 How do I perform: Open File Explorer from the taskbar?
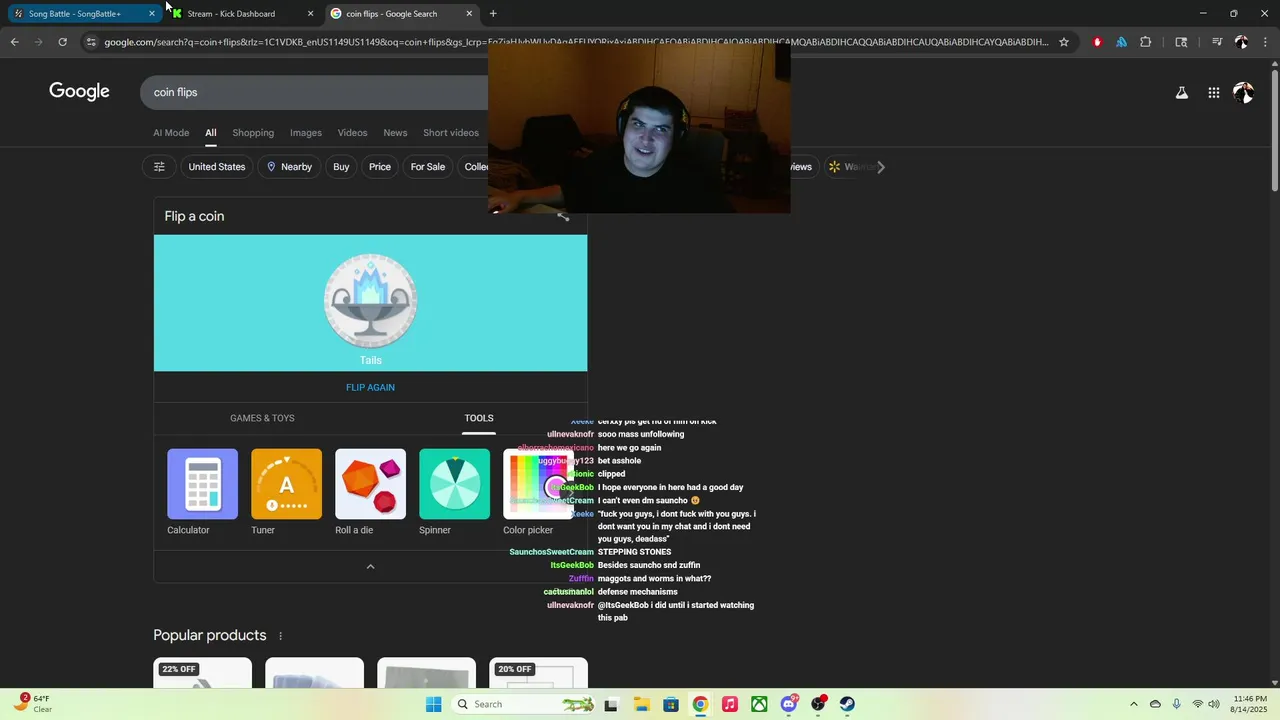[641, 704]
